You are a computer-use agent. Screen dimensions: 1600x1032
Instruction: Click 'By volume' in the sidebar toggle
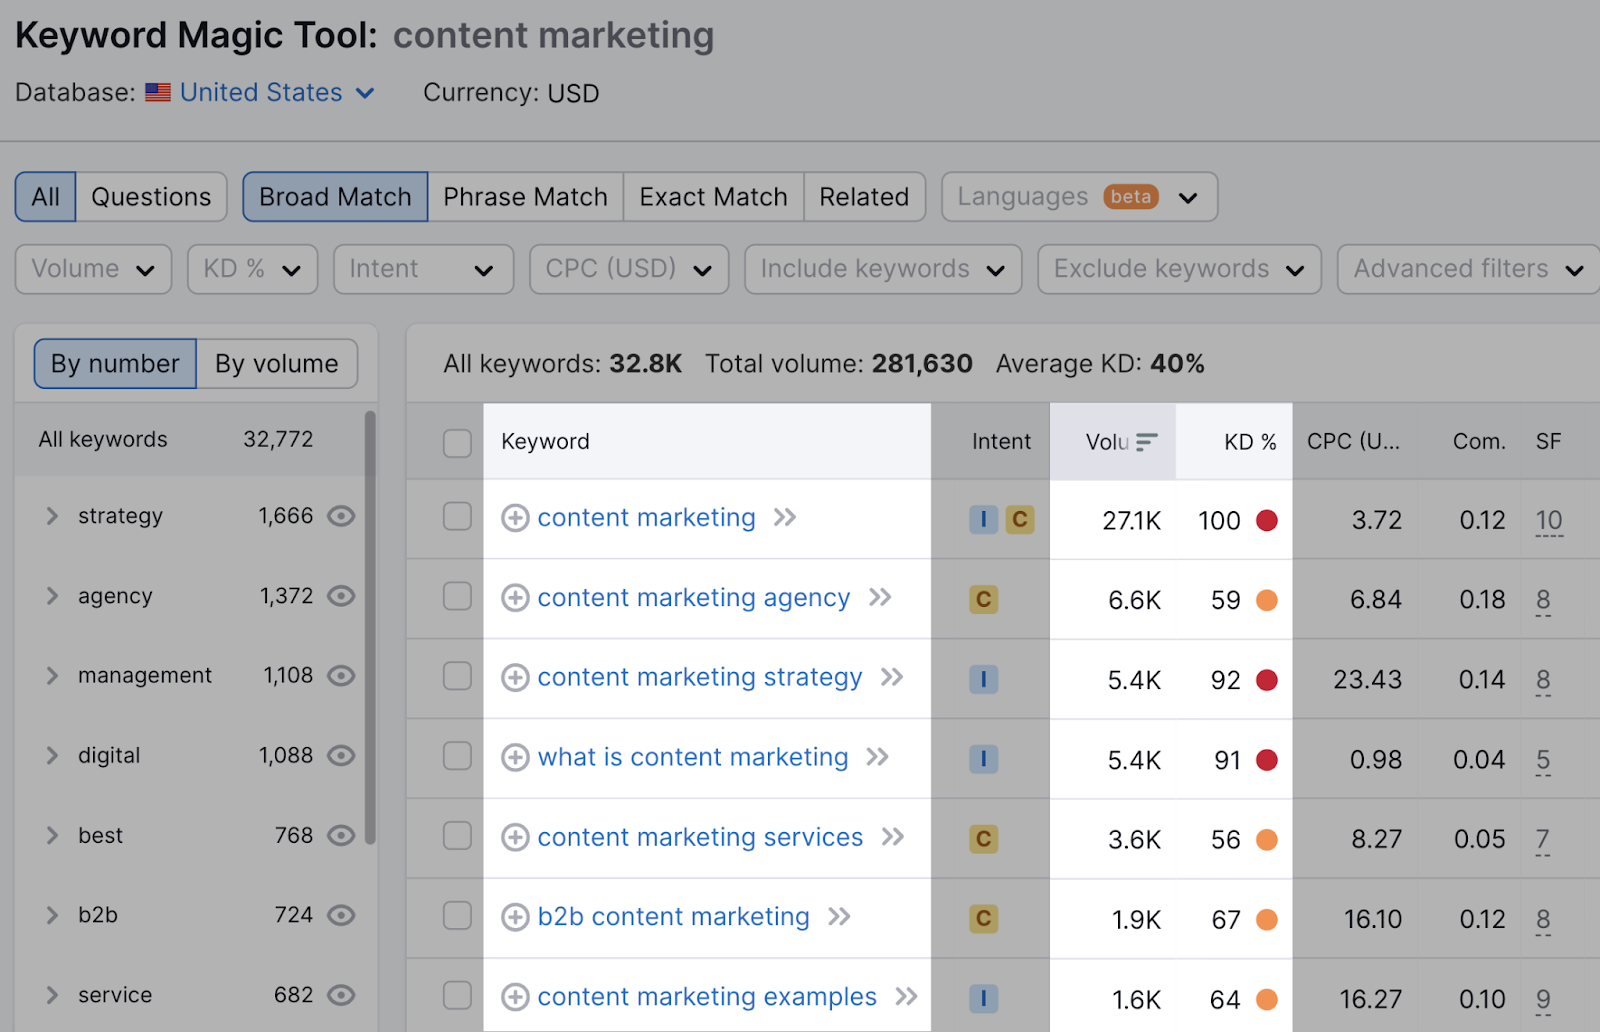(277, 363)
